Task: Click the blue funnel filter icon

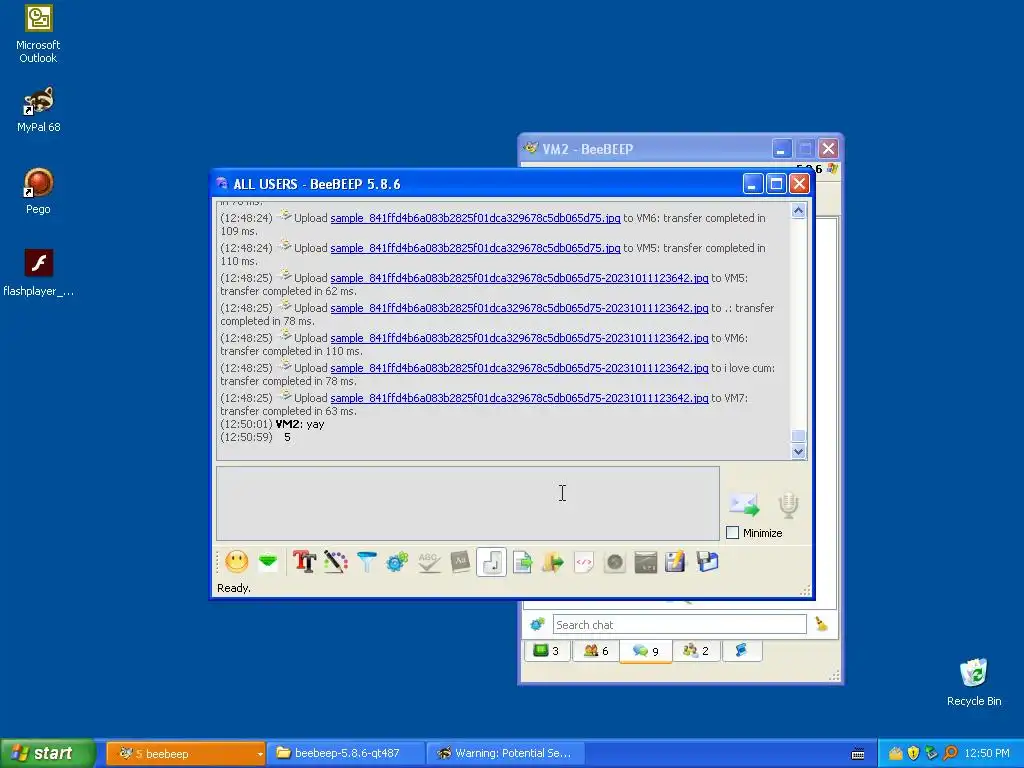Action: [x=366, y=562]
